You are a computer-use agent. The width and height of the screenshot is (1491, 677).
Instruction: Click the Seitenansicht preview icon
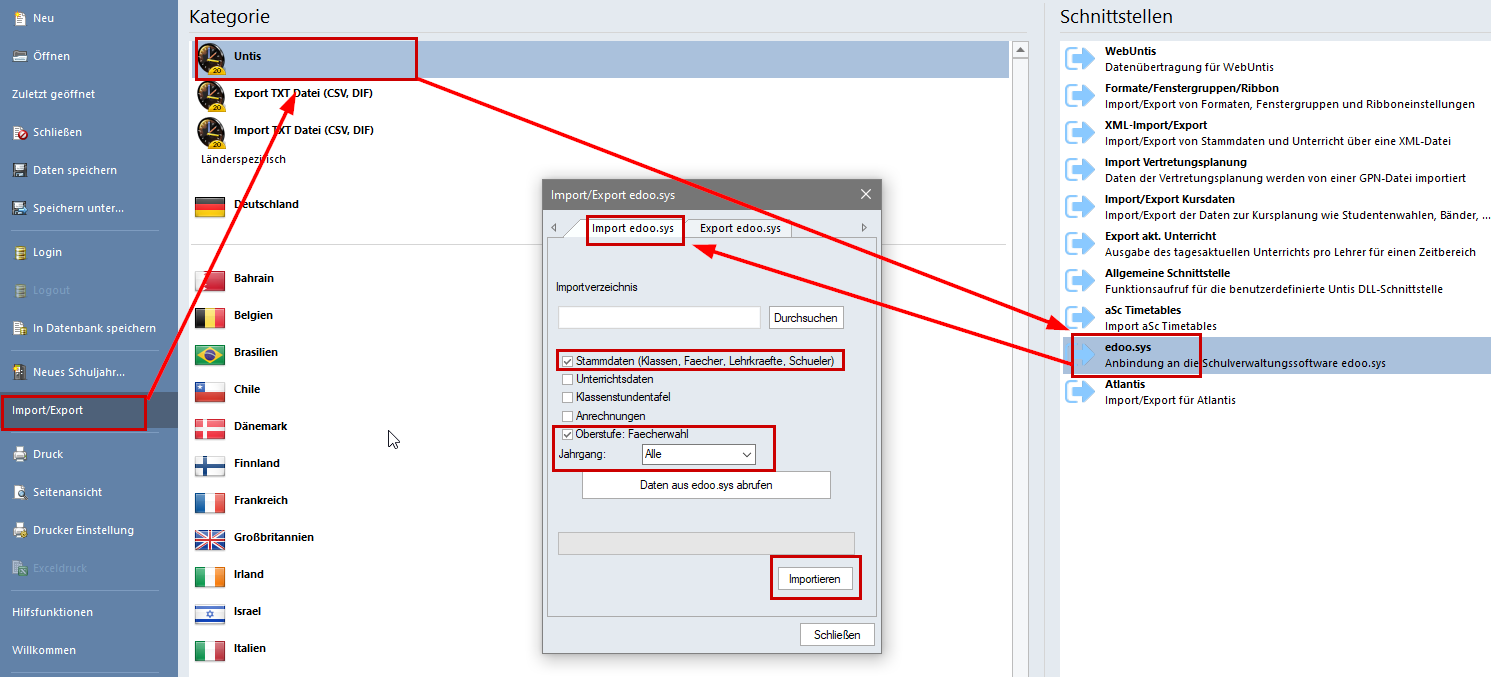[20, 492]
